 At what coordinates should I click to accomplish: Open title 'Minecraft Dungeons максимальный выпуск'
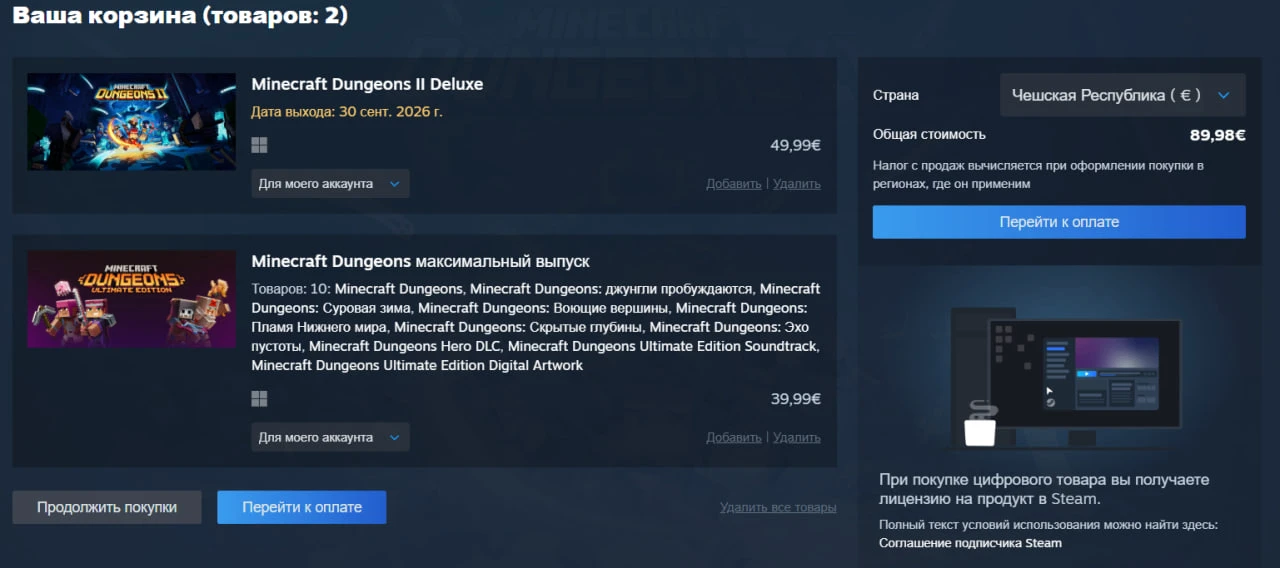click(x=420, y=261)
